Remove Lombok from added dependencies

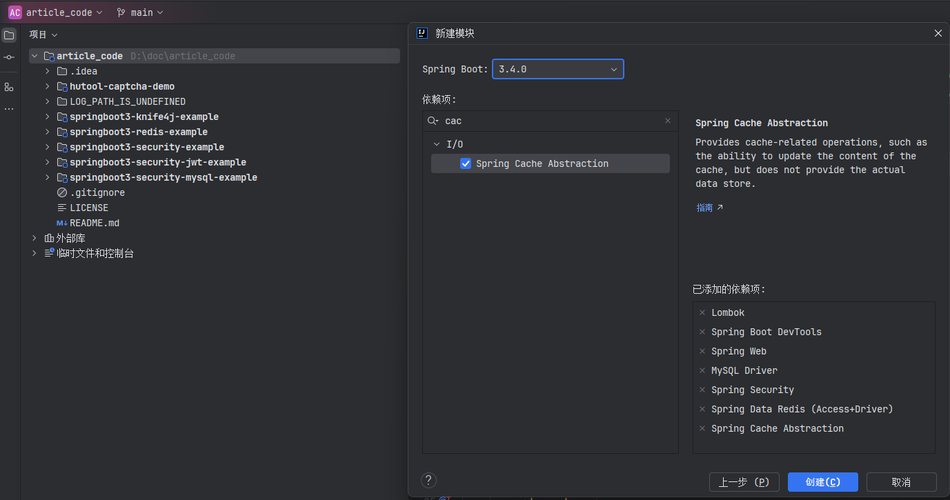click(x=702, y=313)
